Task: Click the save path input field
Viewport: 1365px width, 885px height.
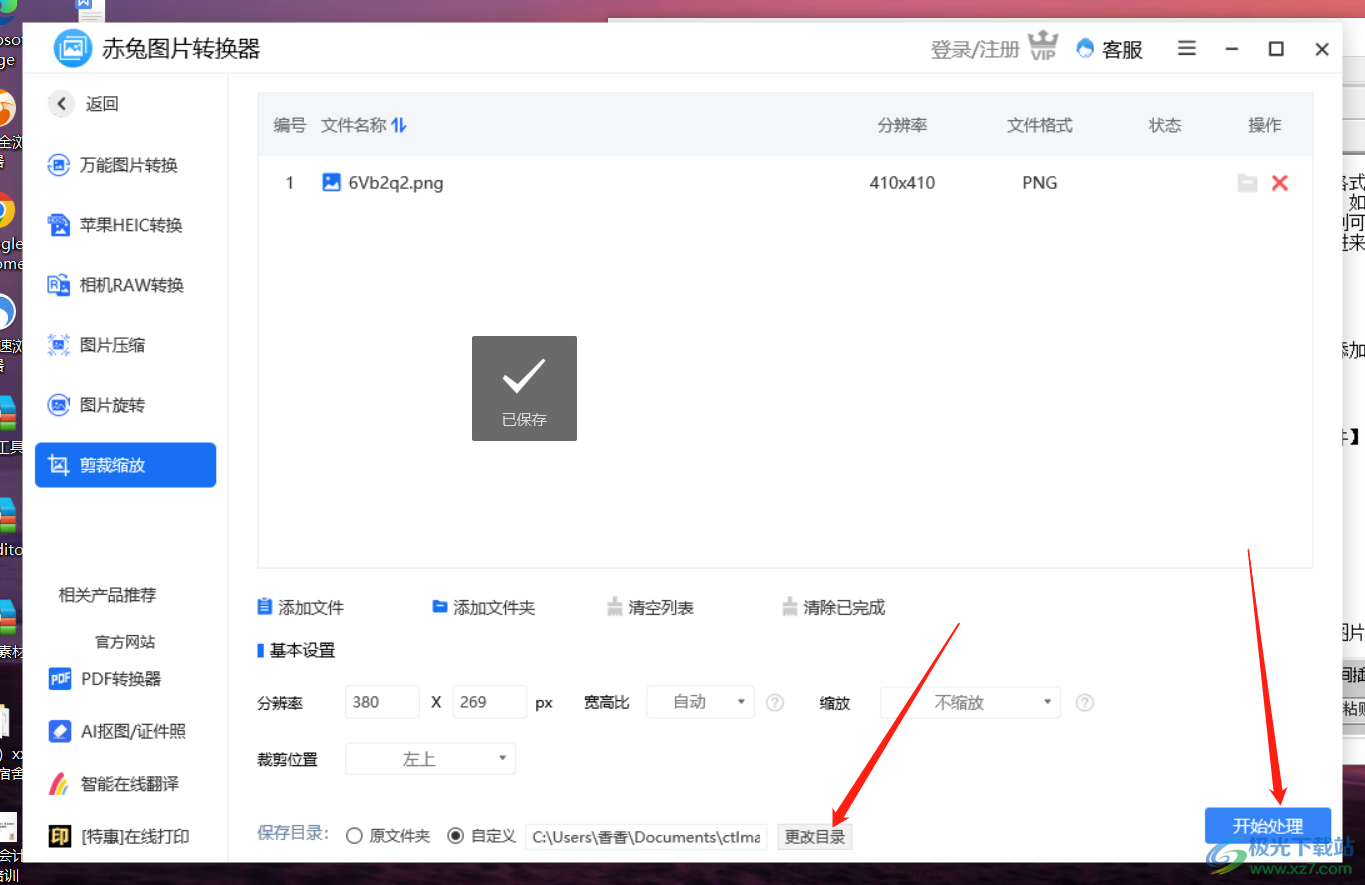Action: pyautogui.click(x=646, y=837)
